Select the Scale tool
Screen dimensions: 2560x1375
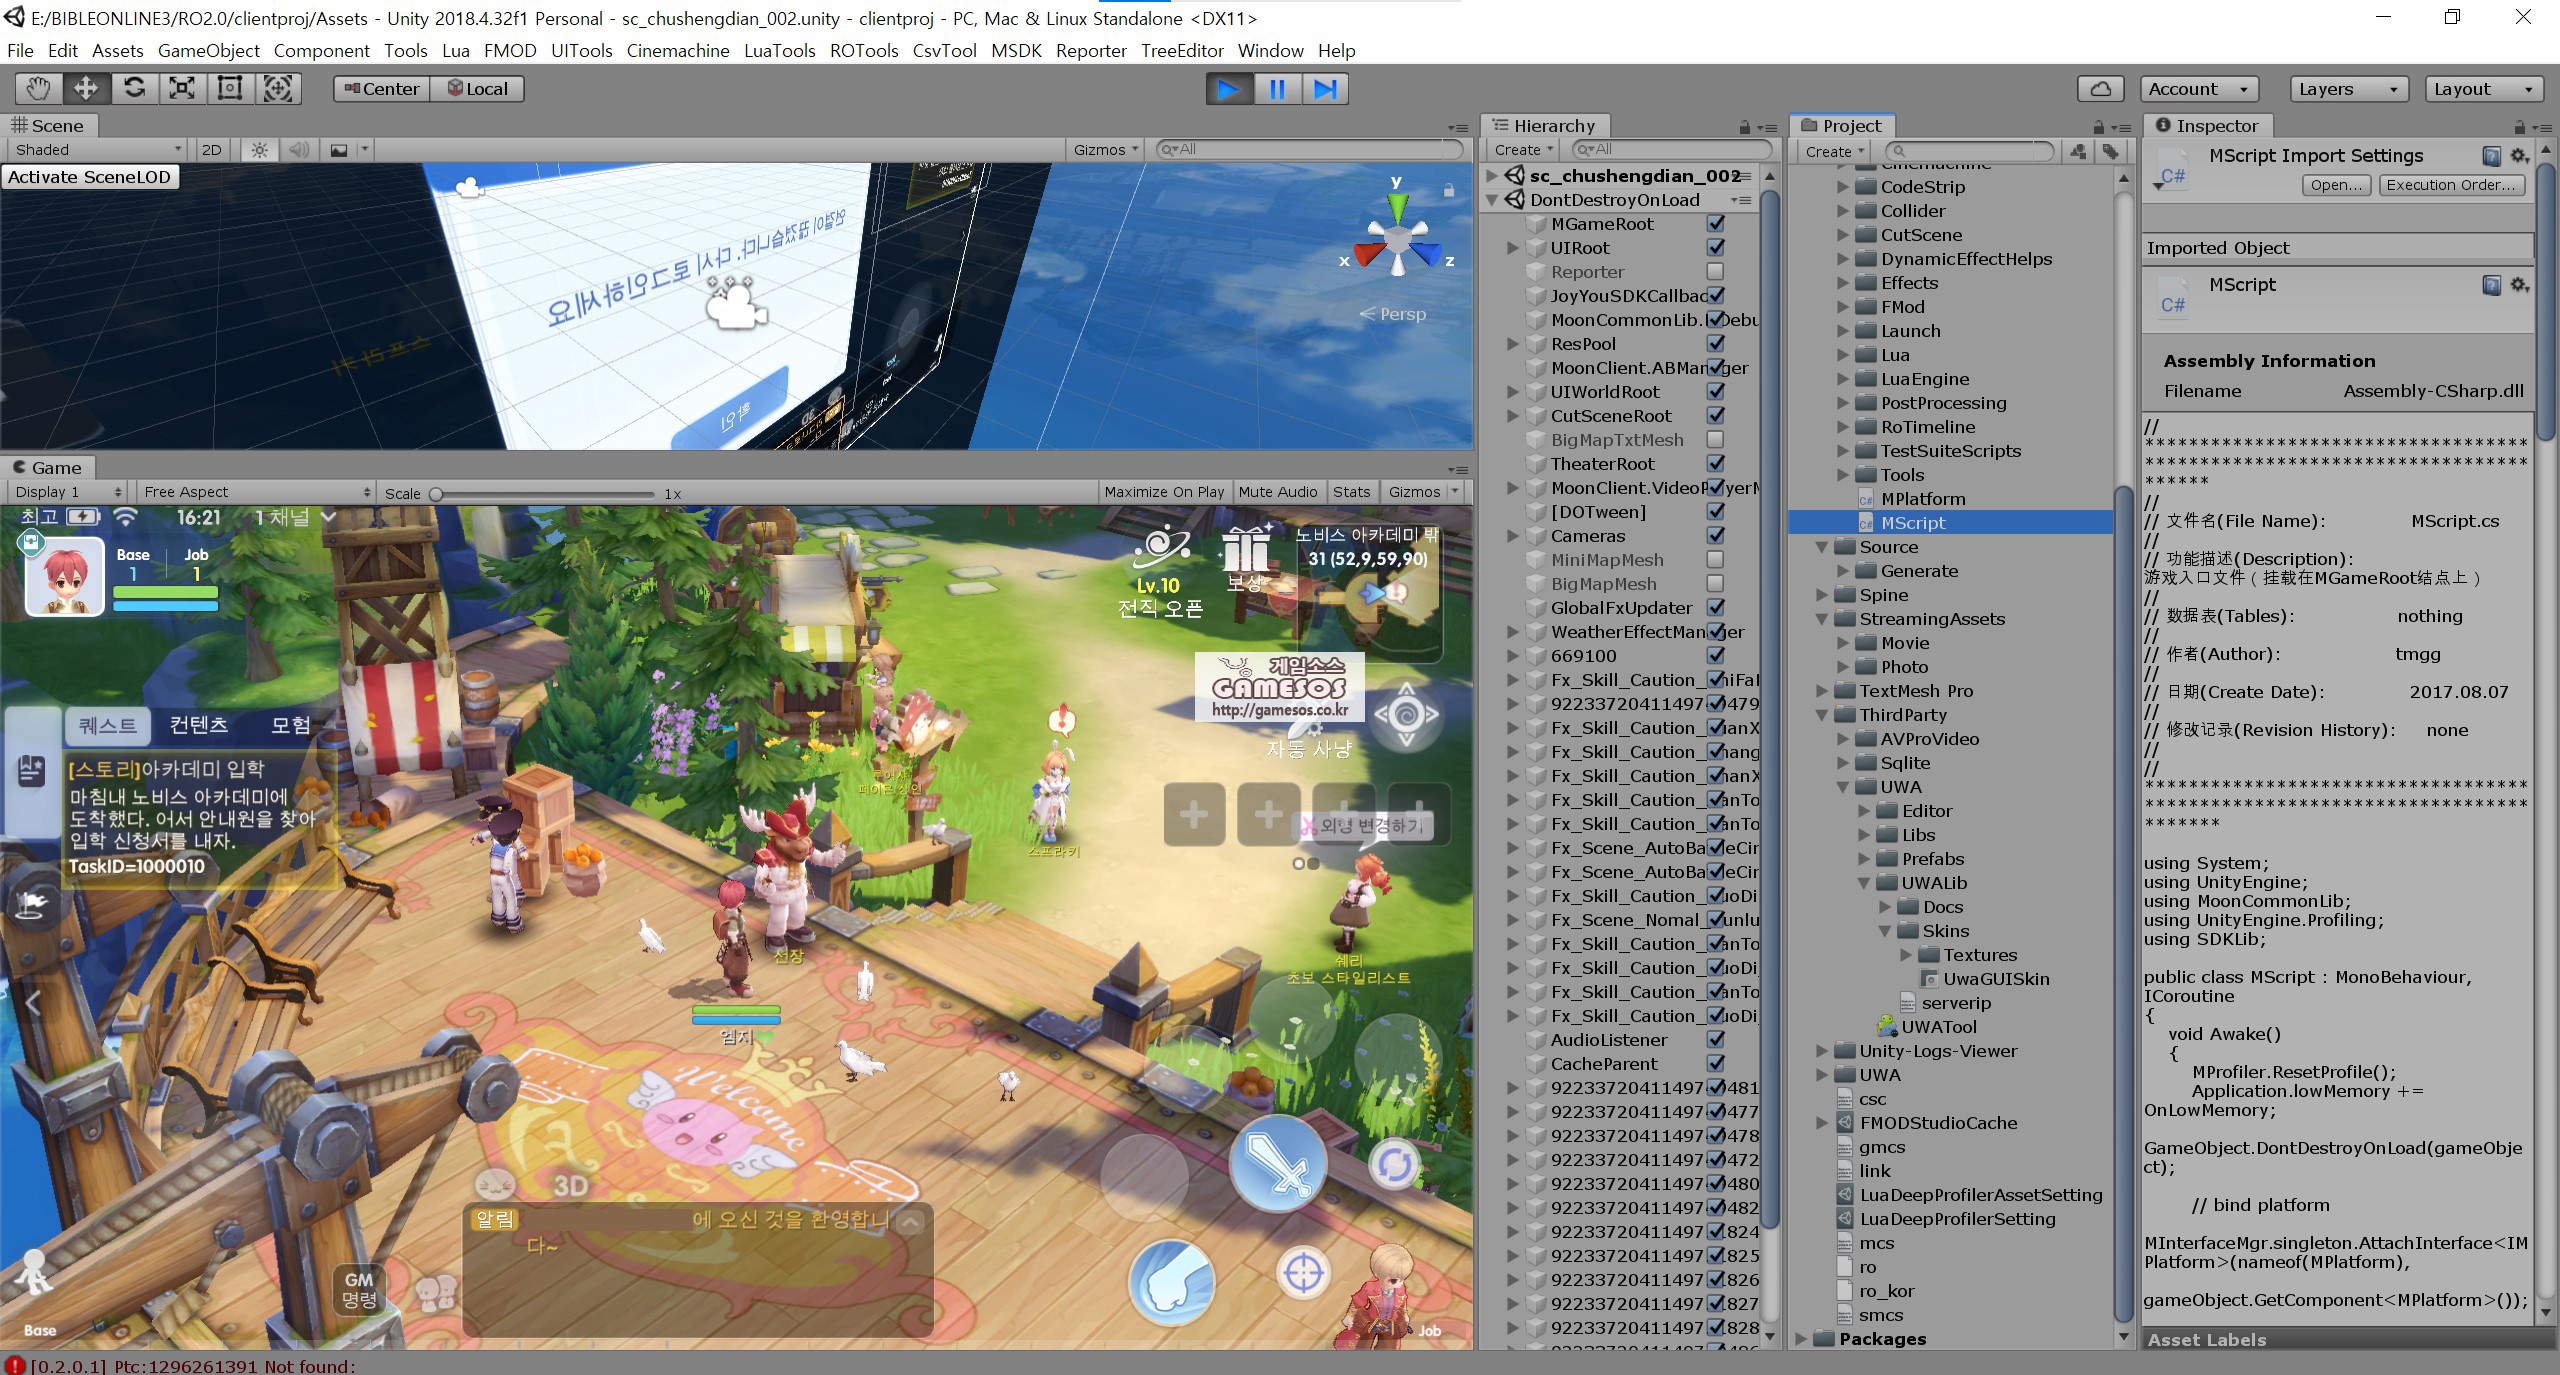pos(182,89)
